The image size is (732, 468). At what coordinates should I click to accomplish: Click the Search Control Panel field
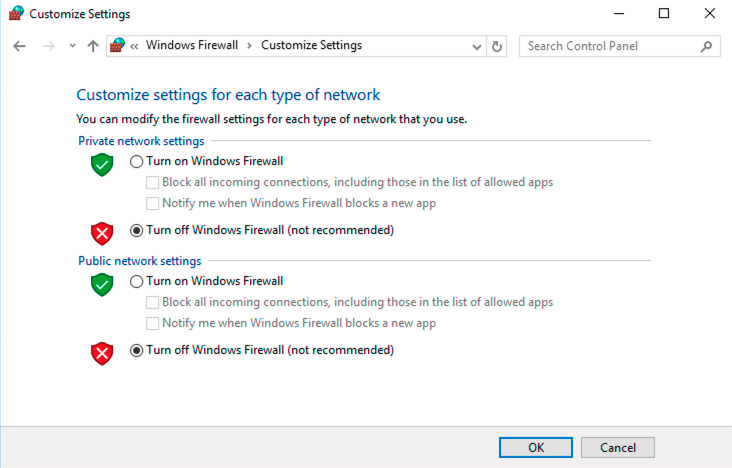tap(610, 46)
